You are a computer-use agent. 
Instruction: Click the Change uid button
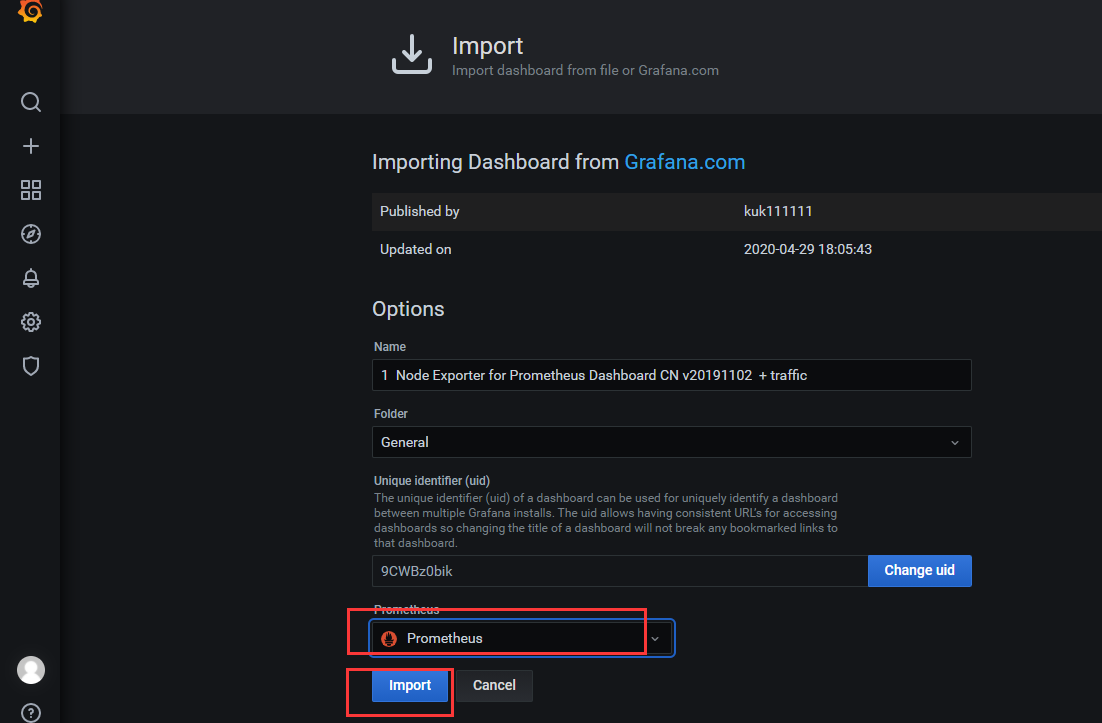tap(919, 571)
